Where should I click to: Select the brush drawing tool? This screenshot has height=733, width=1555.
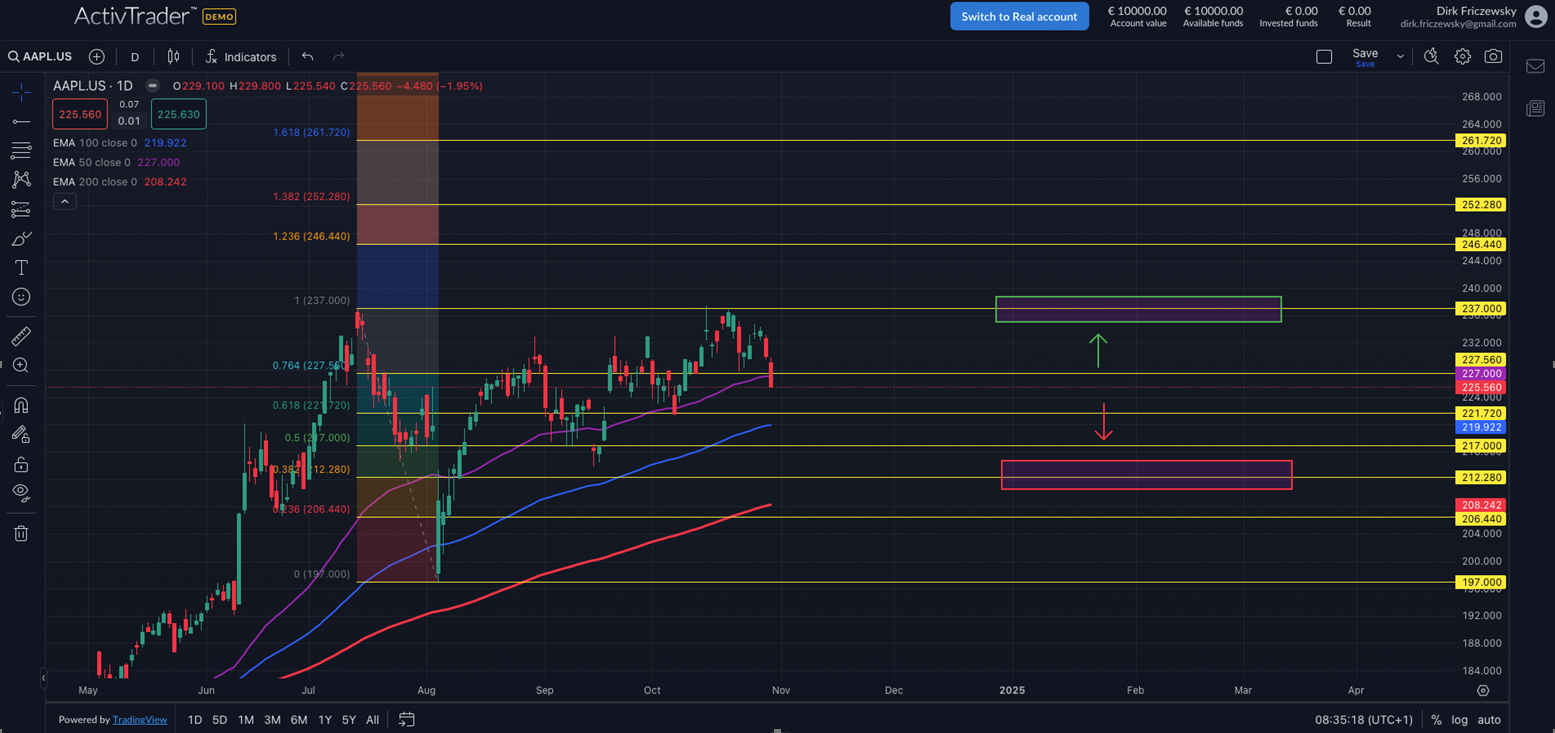coord(21,239)
